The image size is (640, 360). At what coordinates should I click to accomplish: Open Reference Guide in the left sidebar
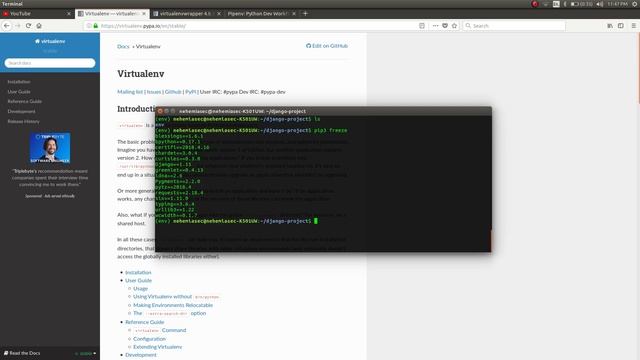pyautogui.click(x=24, y=101)
